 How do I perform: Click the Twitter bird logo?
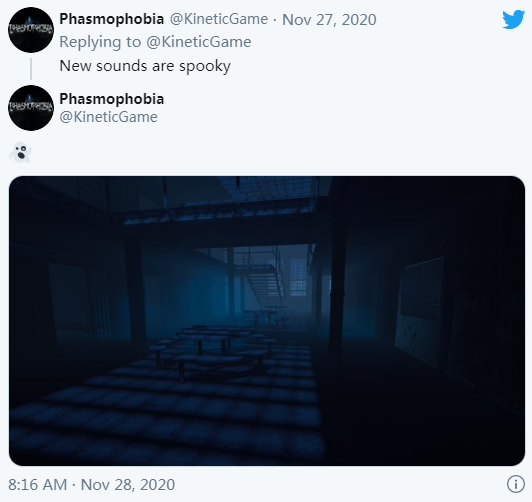coord(514,20)
